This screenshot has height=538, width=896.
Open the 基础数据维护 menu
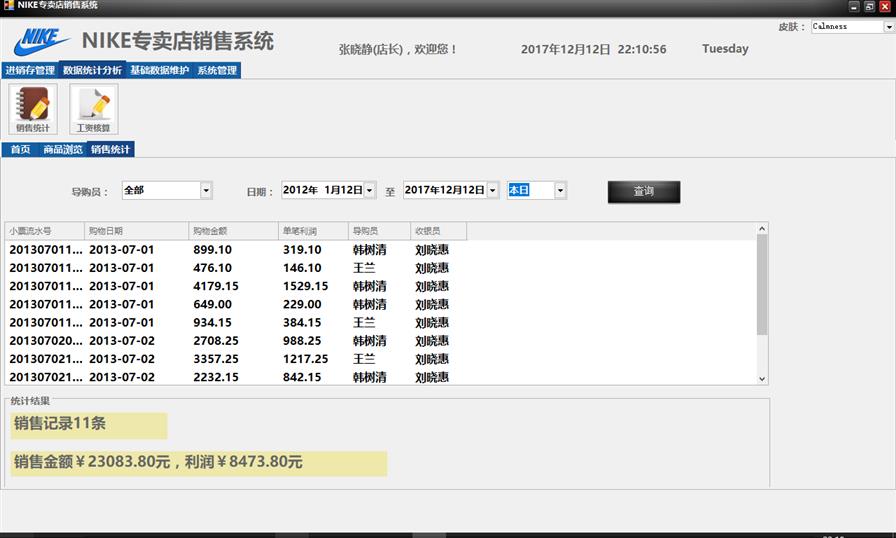click(x=159, y=71)
